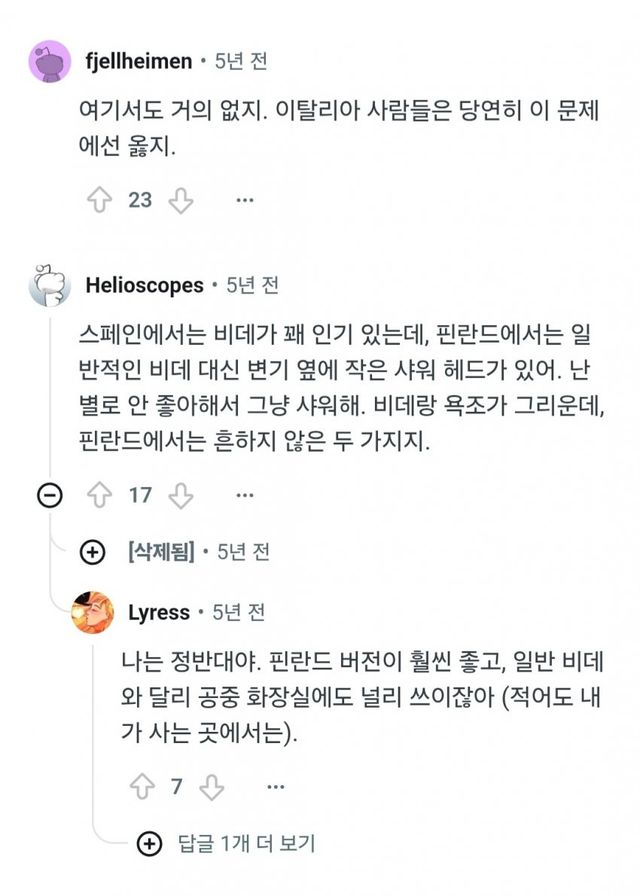Click Helioscopes' avatar image
This screenshot has height=896, width=640.
click(49, 286)
